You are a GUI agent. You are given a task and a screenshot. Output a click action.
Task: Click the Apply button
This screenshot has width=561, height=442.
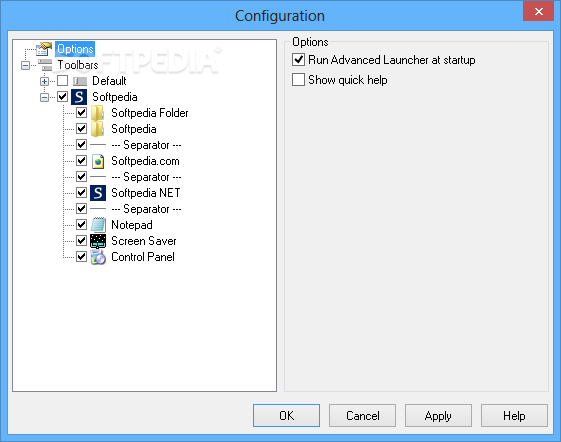(438, 416)
